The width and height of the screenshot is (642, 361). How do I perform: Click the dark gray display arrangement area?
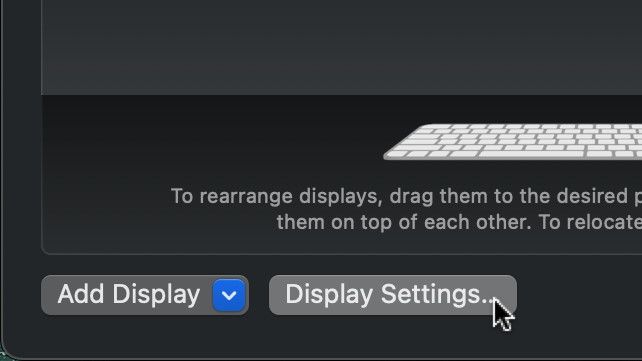(341, 47)
